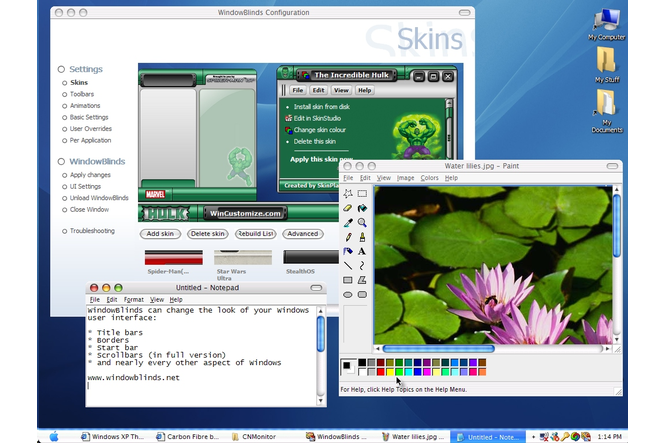Choose the Line tool in Paint
Image resolution: width=664 pixels, height=443 pixels.
pyautogui.click(x=348, y=266)
